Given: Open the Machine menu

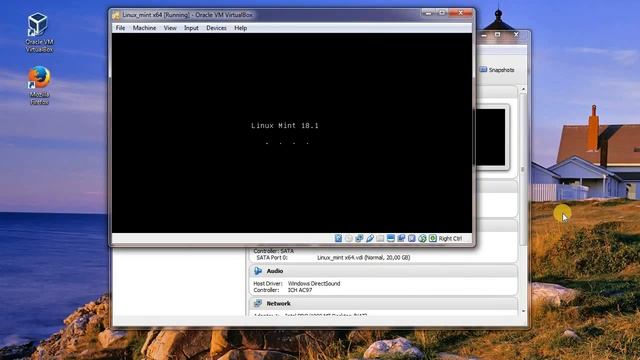Looking at the screenshot, I should (144, 28).
